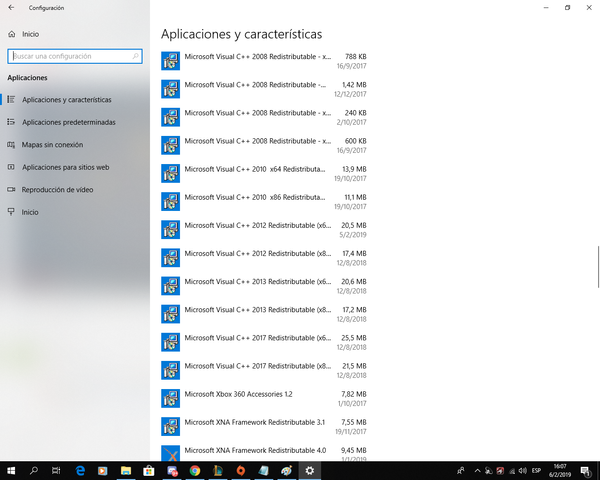600x480 pixels.
Task: Click icon of Visual C++ 2008 row sized 240 KB
Action: point(170,117)
